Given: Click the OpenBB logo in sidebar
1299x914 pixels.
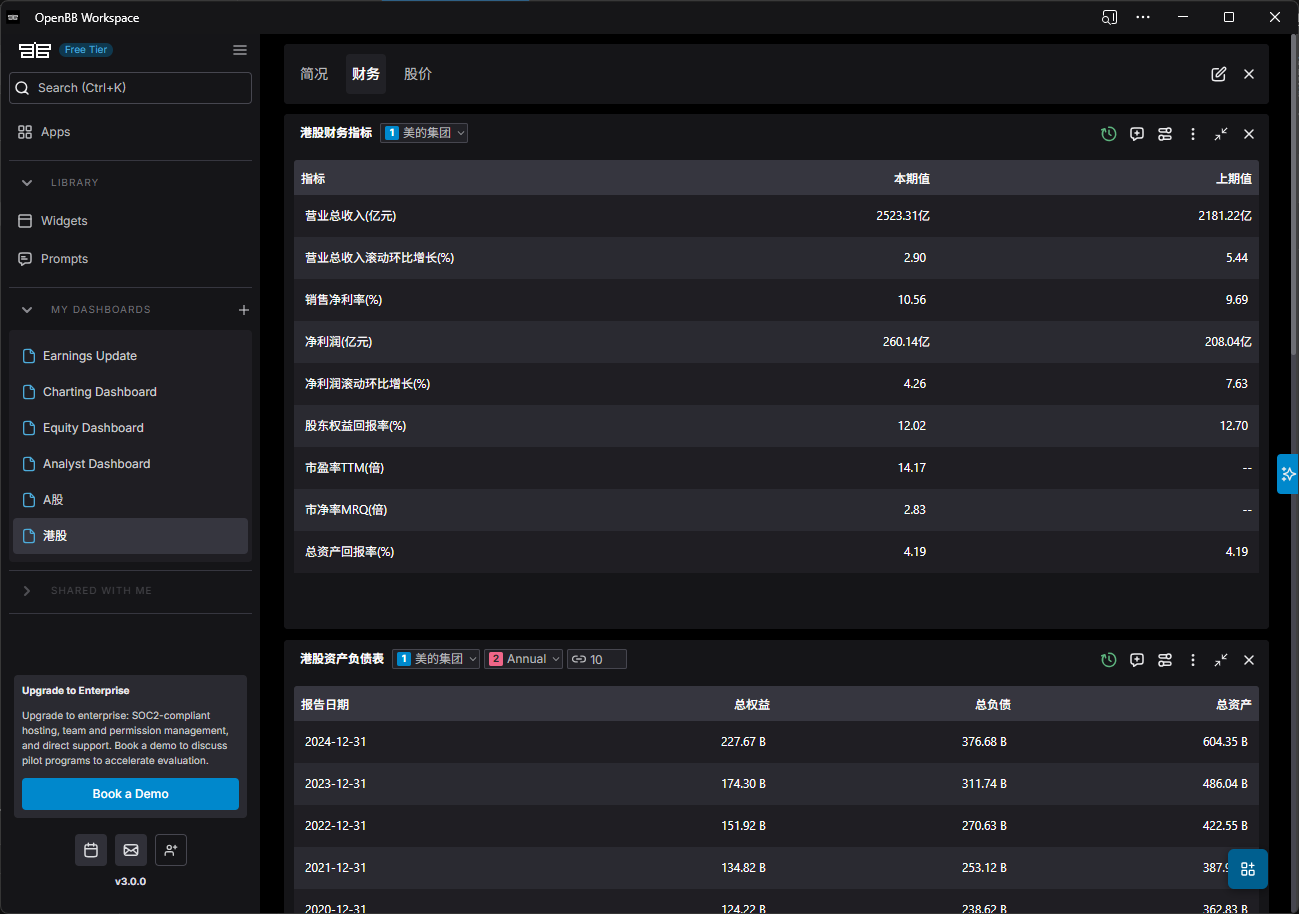Looking at the screenshot, I should 34,50.
